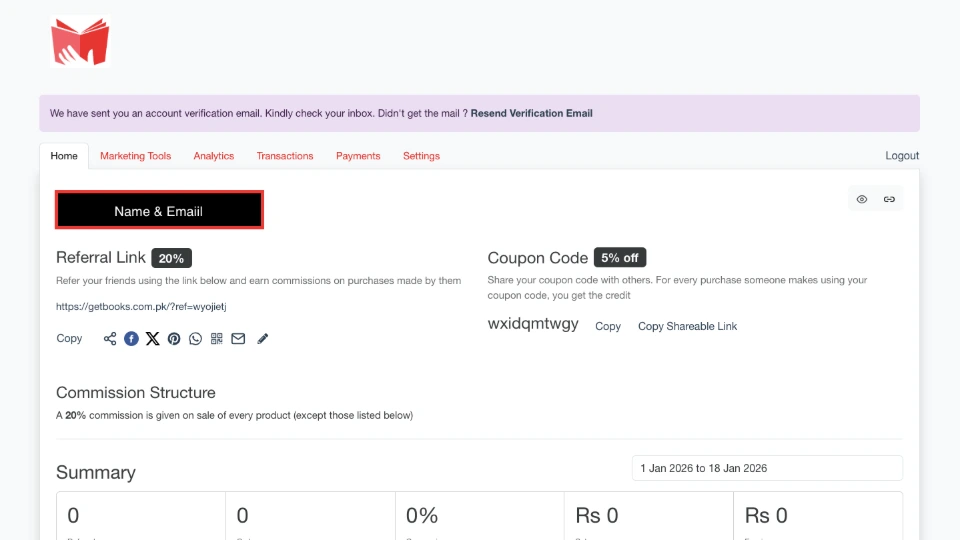Share referral link by email icon
Image resolution: width=960 pixels, height=540 pixels.
click(x=238, y=339)
